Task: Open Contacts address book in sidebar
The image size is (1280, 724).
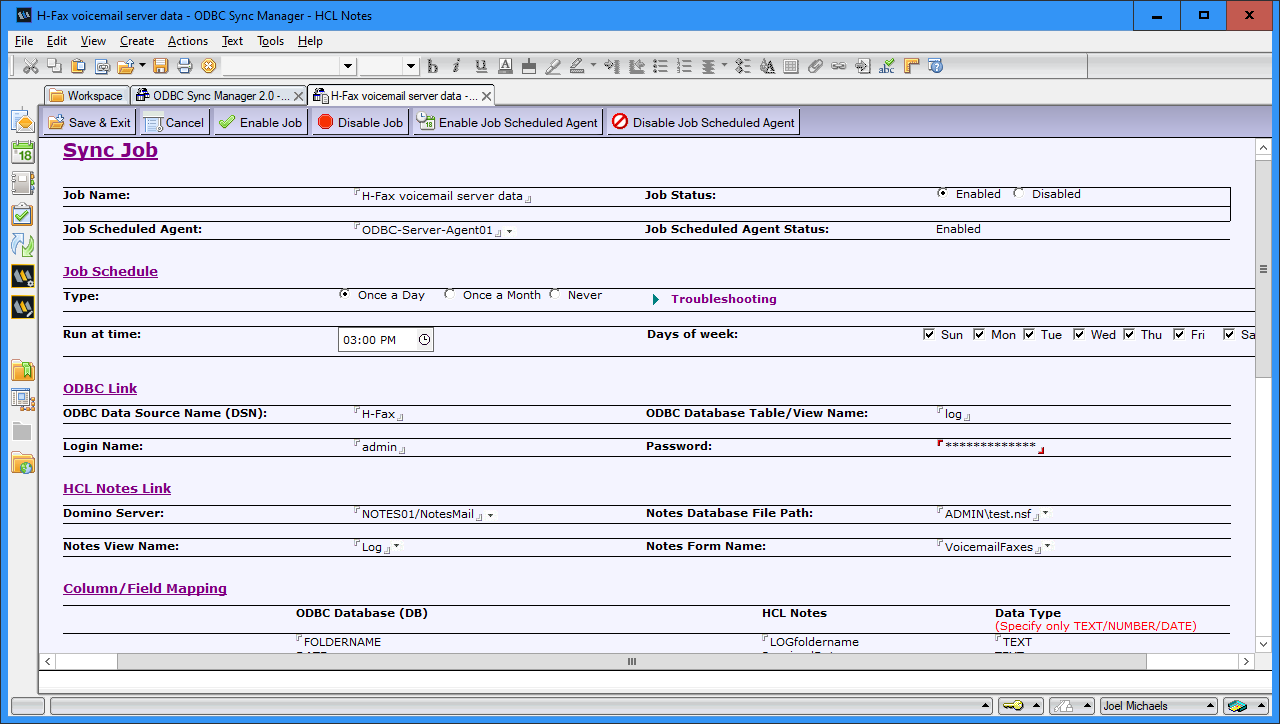Action: tap(22, 183)
